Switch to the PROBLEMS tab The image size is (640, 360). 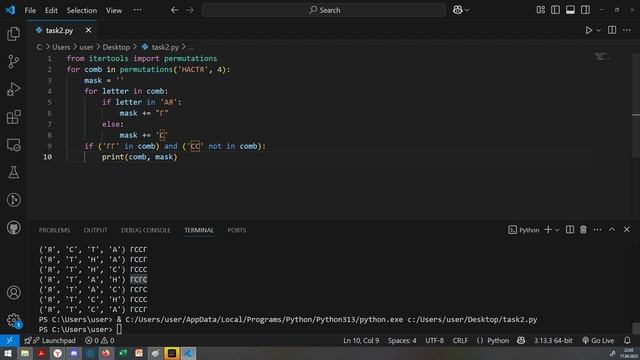point(54,230)
